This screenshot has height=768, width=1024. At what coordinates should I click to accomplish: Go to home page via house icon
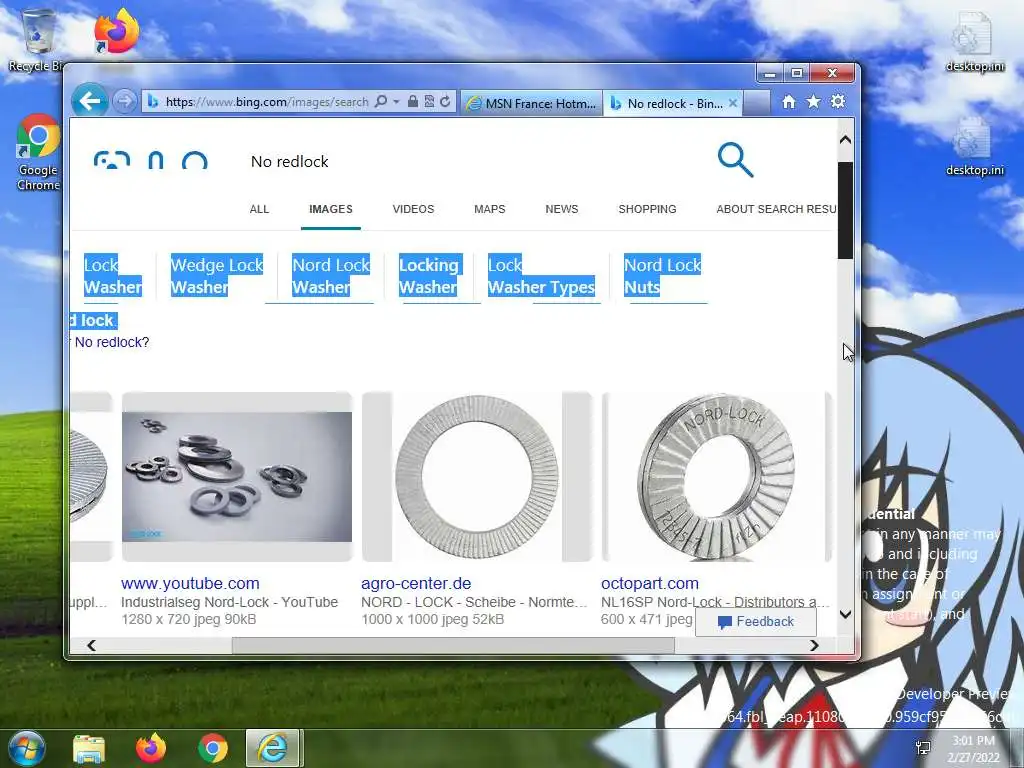tap(789, 102)
